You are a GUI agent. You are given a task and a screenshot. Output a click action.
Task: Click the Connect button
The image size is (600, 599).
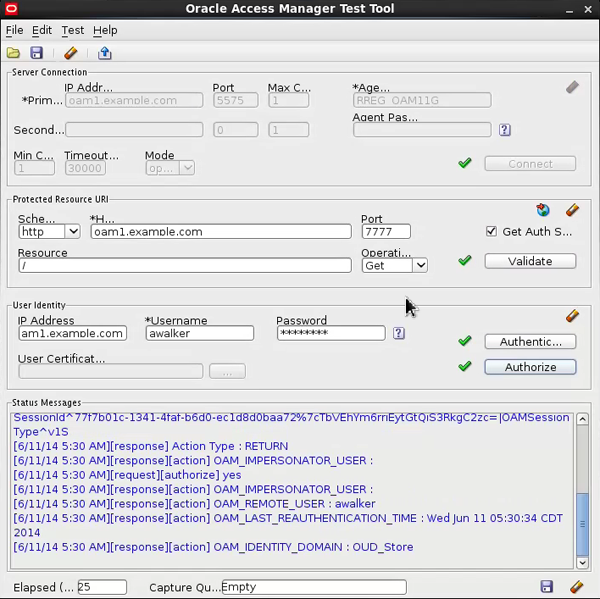[x=530, y=164]
